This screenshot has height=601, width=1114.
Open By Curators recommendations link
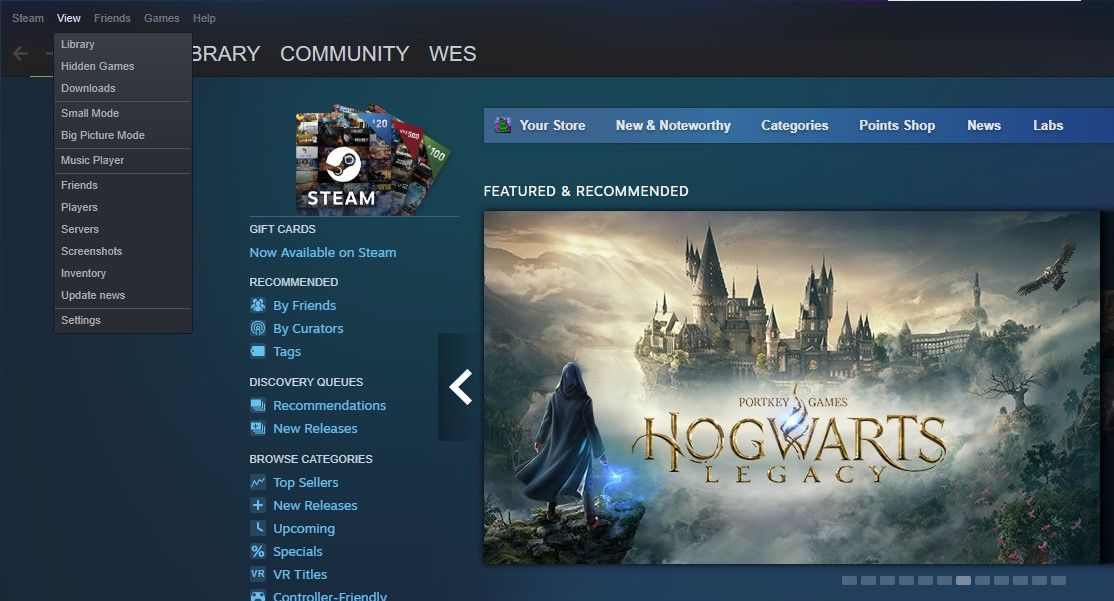coord(308,328)
